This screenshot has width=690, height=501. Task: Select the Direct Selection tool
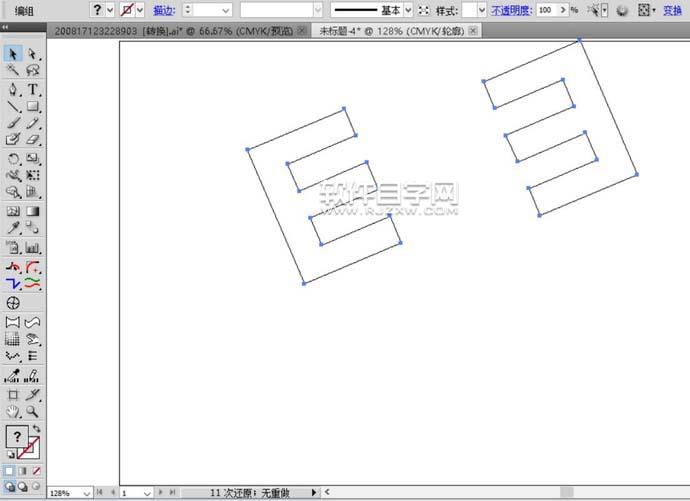click(32, 54)
